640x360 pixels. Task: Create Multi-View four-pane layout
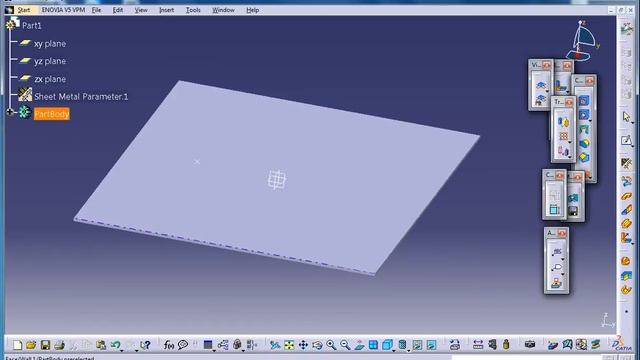(x=373, y=345)
